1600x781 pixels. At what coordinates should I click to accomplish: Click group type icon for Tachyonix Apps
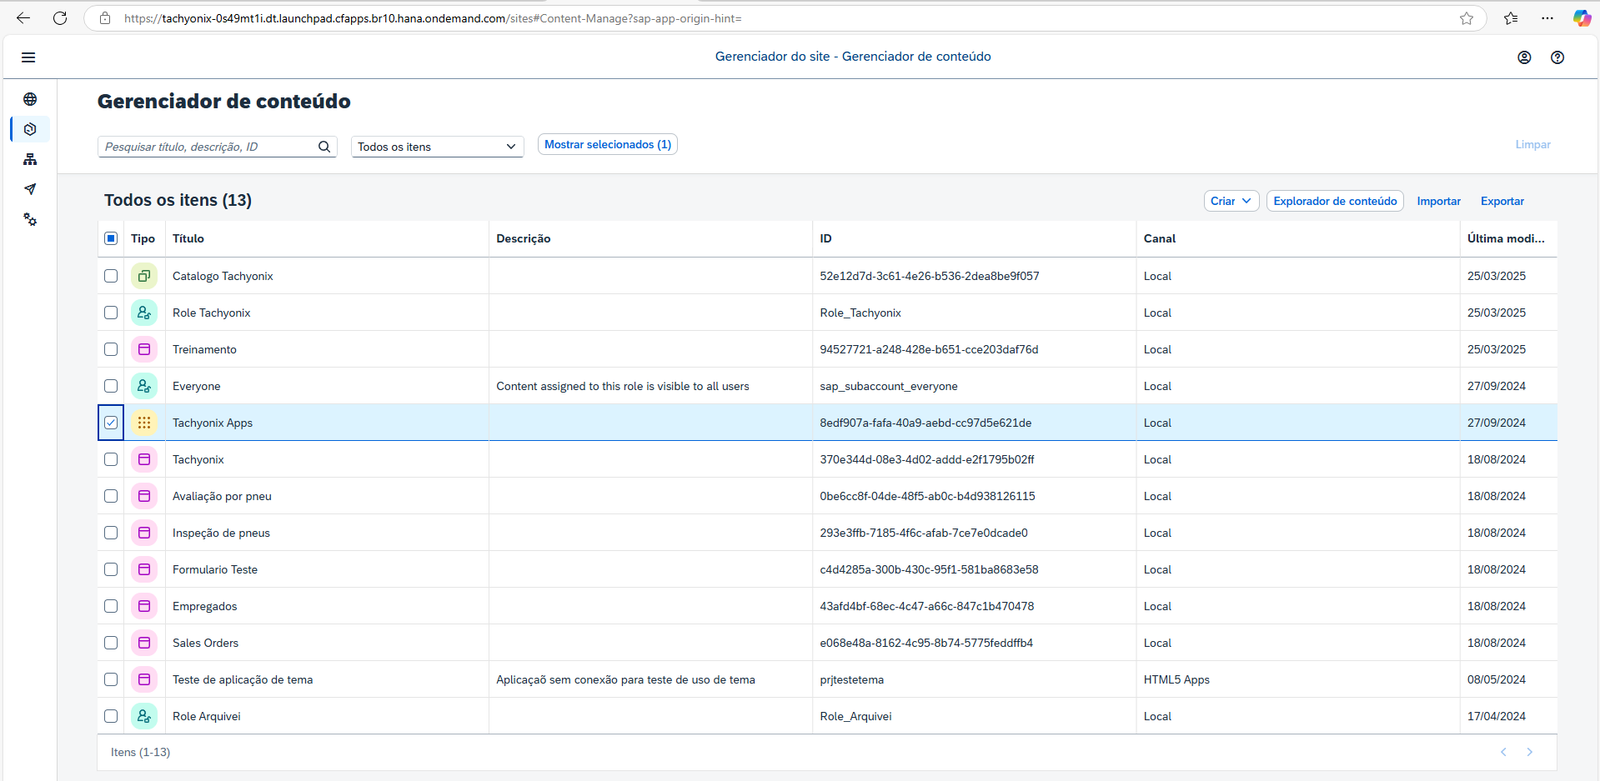(x=144, y=423)
